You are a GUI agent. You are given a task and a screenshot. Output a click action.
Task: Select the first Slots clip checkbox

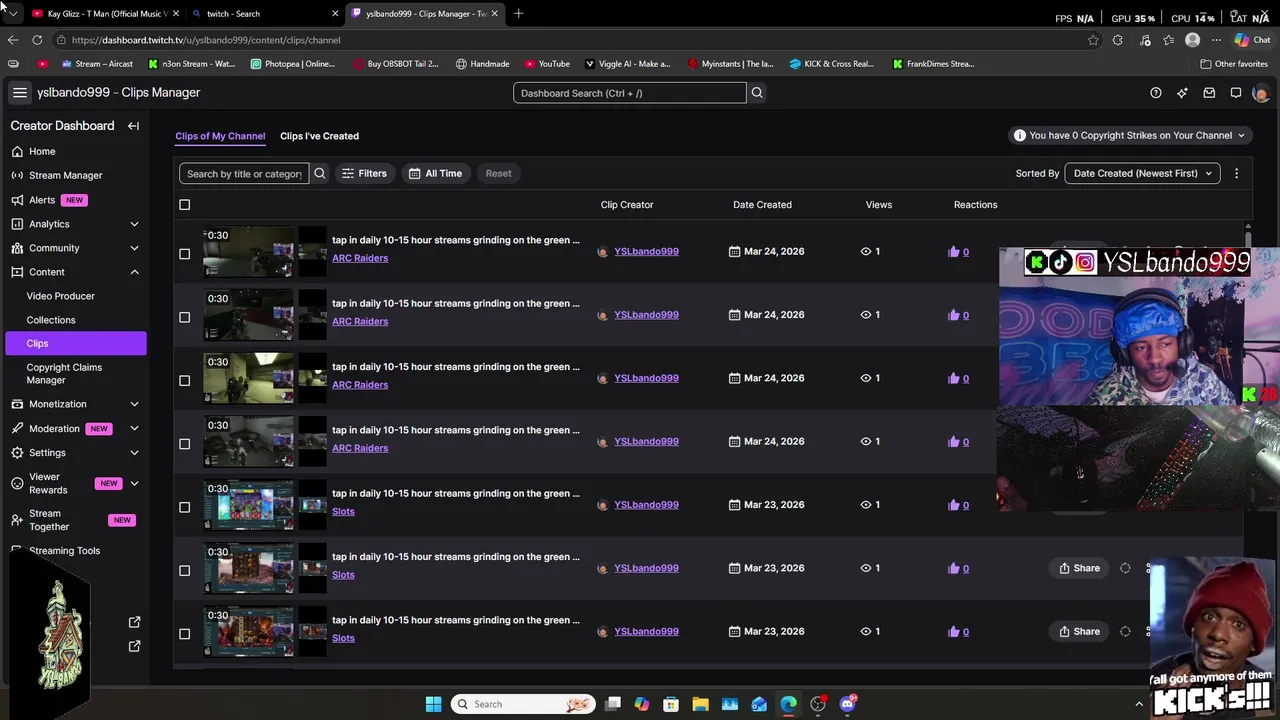point(184,507)
